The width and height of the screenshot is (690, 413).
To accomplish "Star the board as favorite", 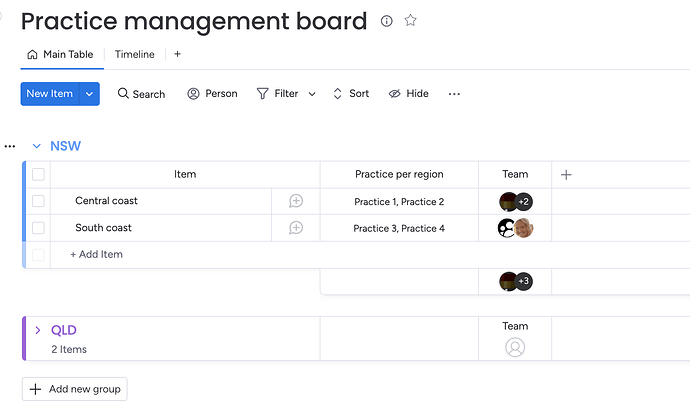I will 410,21.
